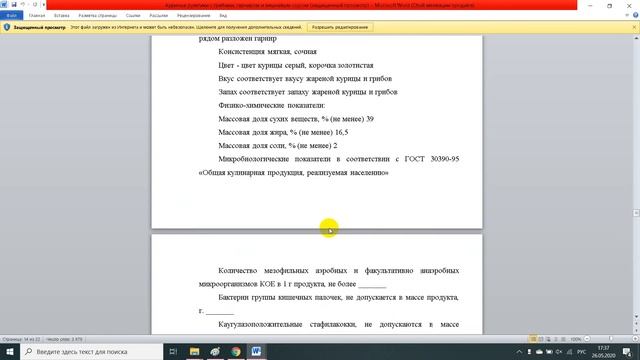Click the page count in status bar
The image size is (640, 360).
pos(21,339)
